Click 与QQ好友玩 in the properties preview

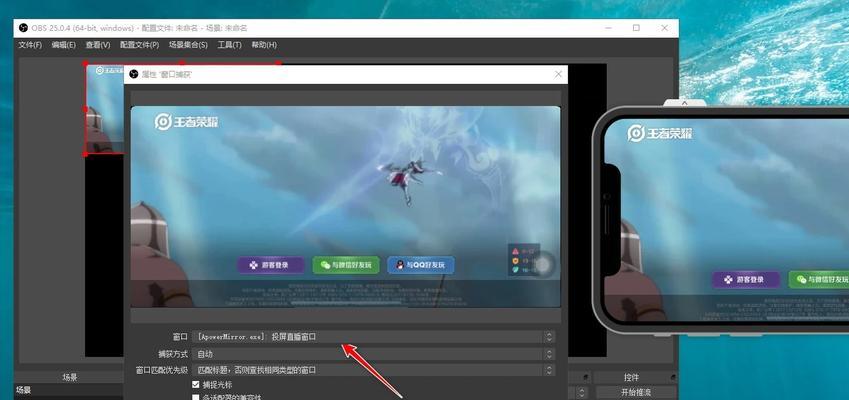coord(421,265)
